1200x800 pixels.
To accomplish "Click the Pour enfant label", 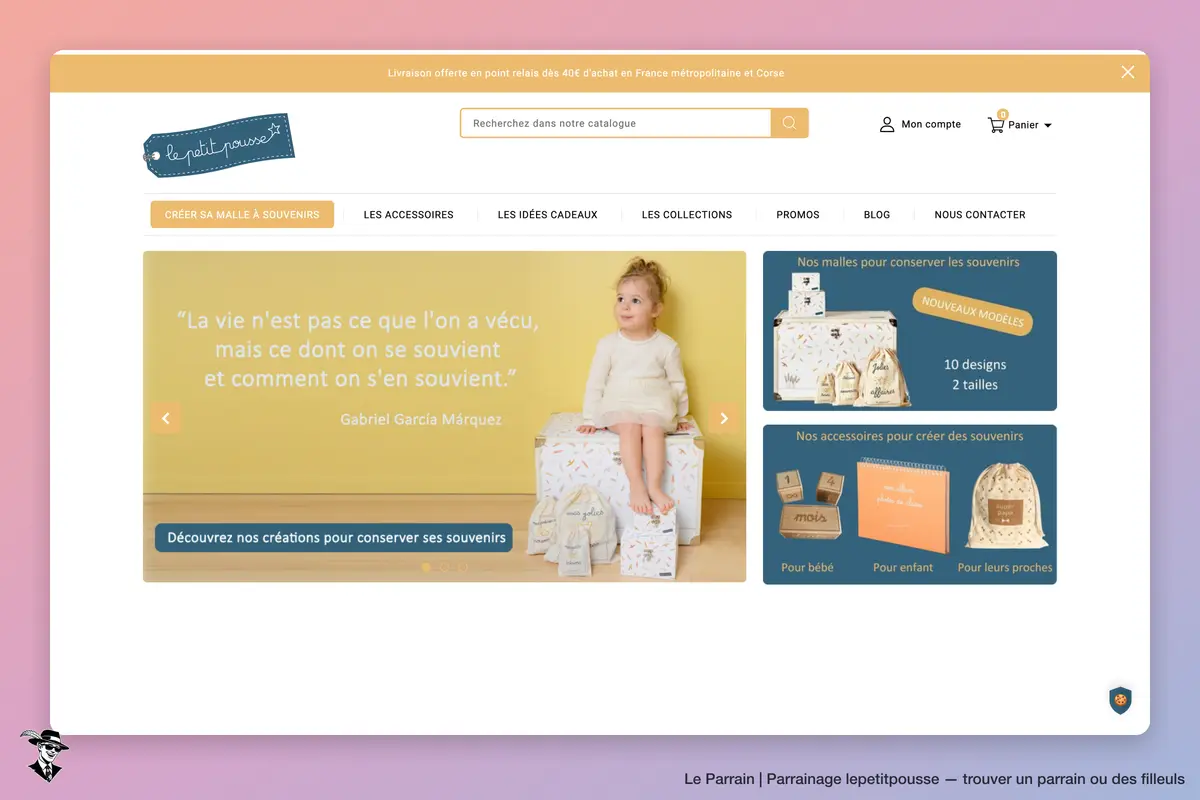I will point(903,567).
